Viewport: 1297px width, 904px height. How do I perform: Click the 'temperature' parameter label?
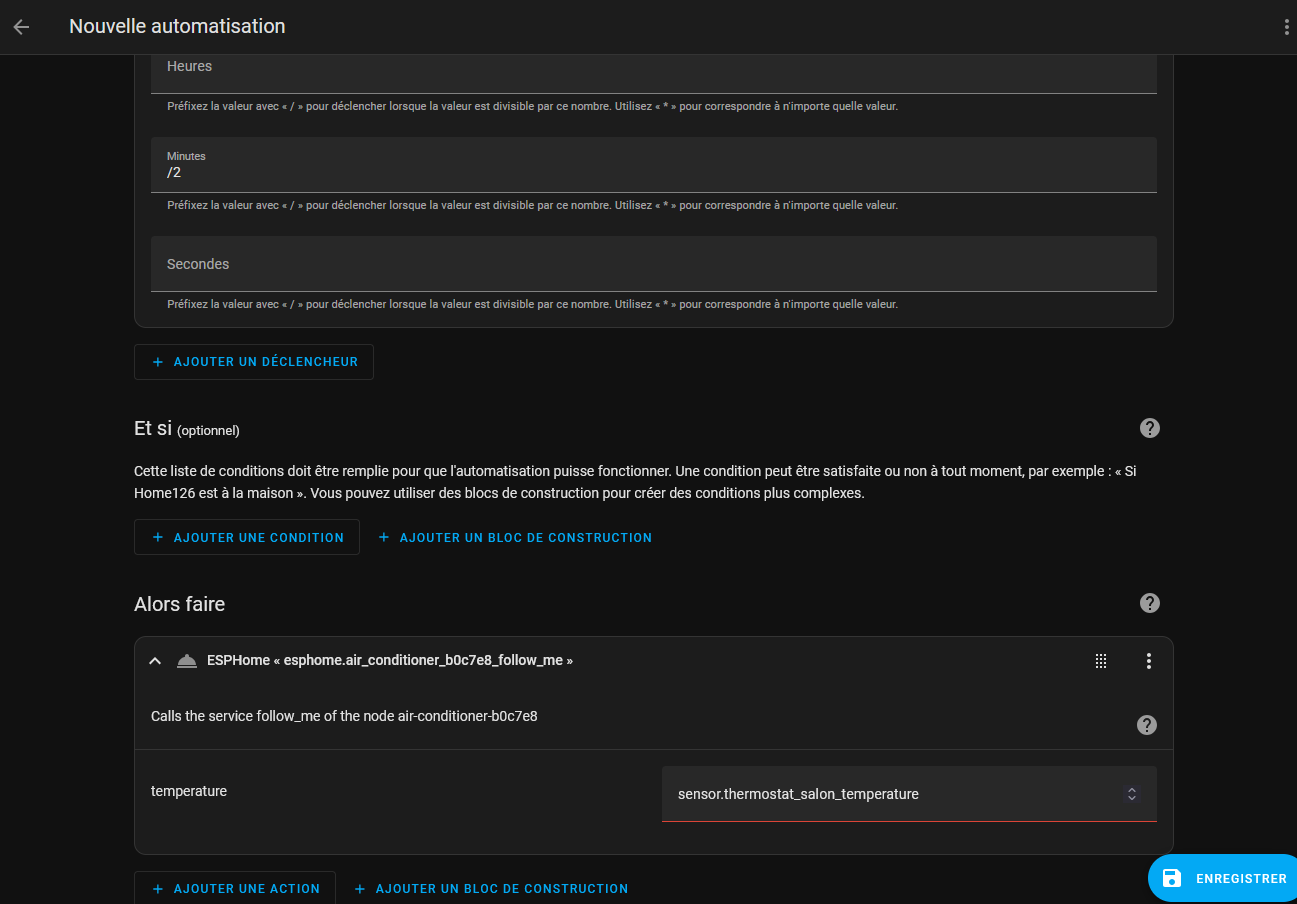pos(189,791)
